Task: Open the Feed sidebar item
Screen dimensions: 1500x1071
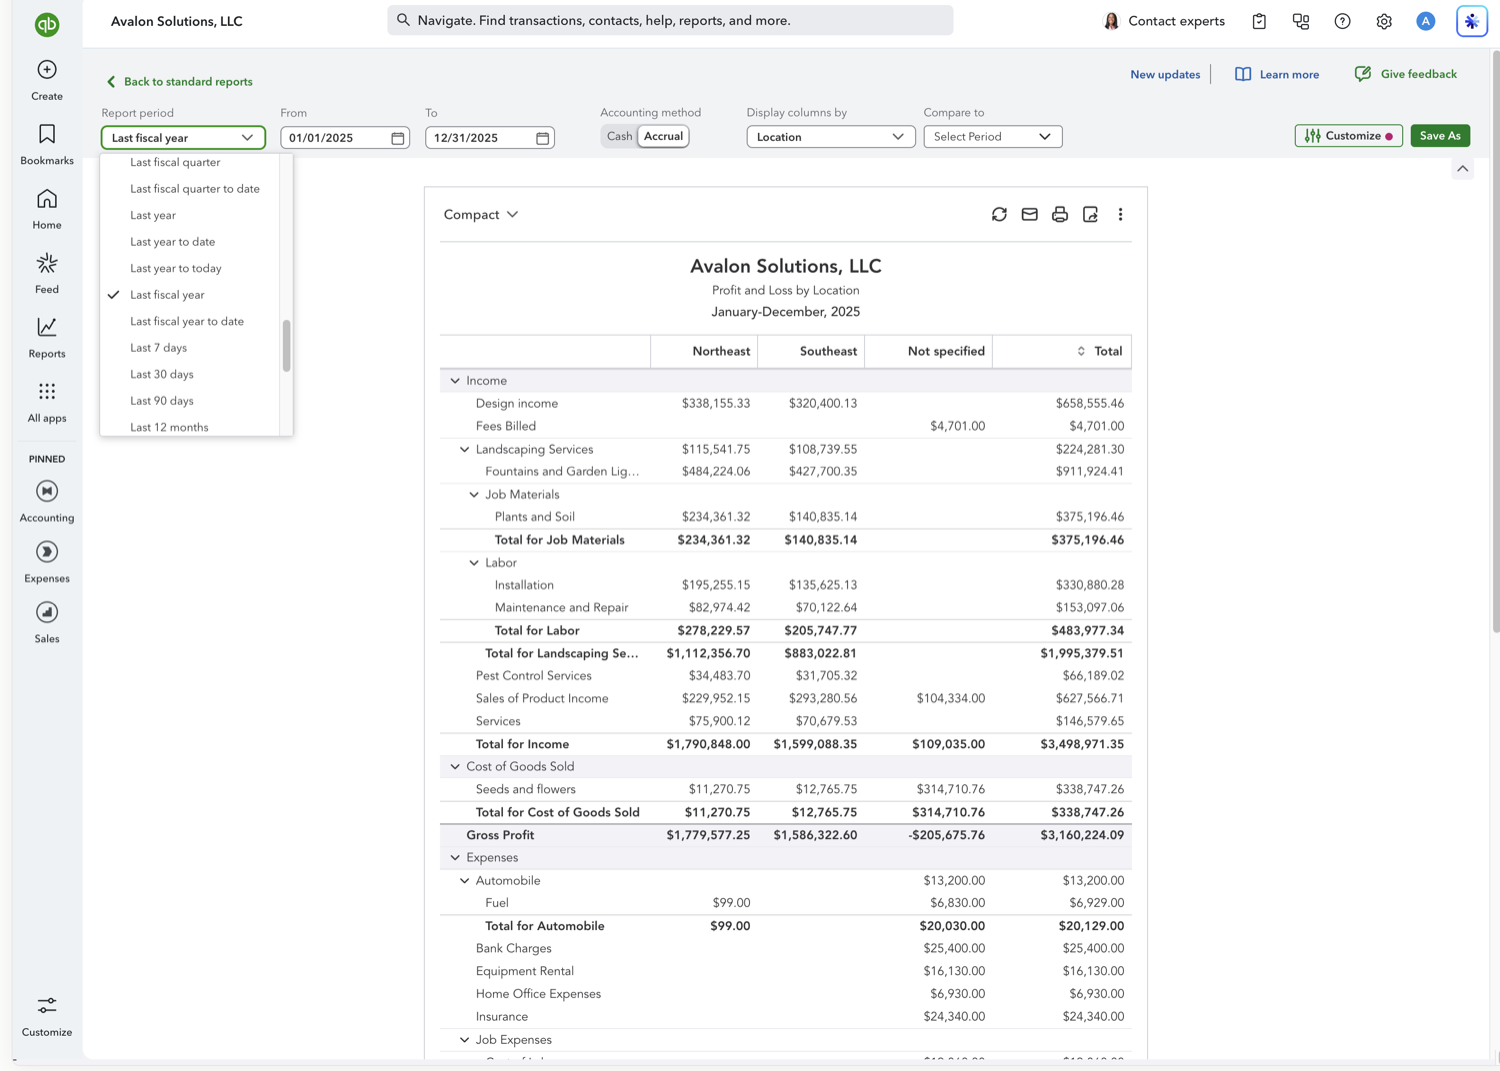Action: pyautogui.click(x=47, y=273)
